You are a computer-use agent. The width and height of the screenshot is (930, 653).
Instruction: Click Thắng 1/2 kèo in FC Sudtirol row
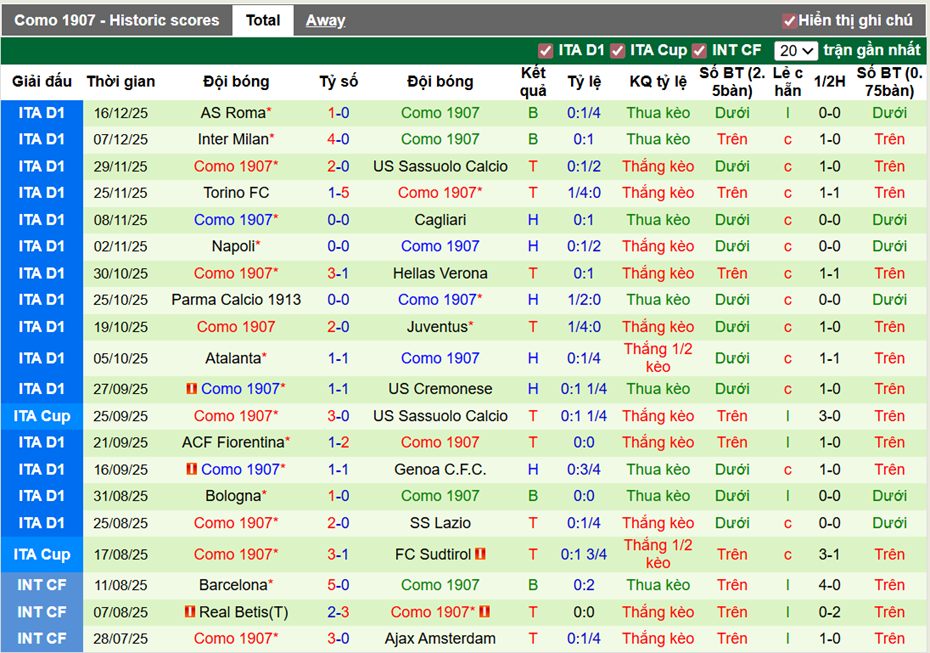[x=658, y=554]
